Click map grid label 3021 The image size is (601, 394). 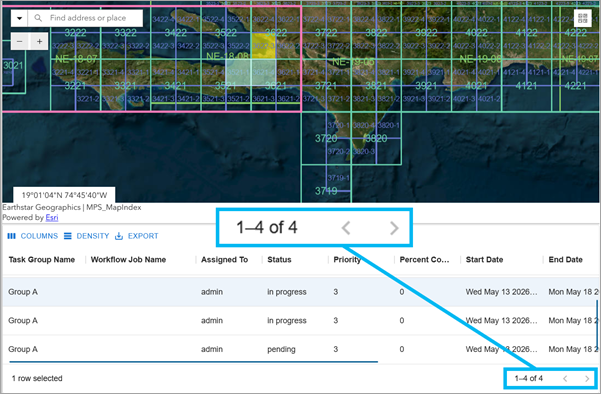click(x=13, y=66)
